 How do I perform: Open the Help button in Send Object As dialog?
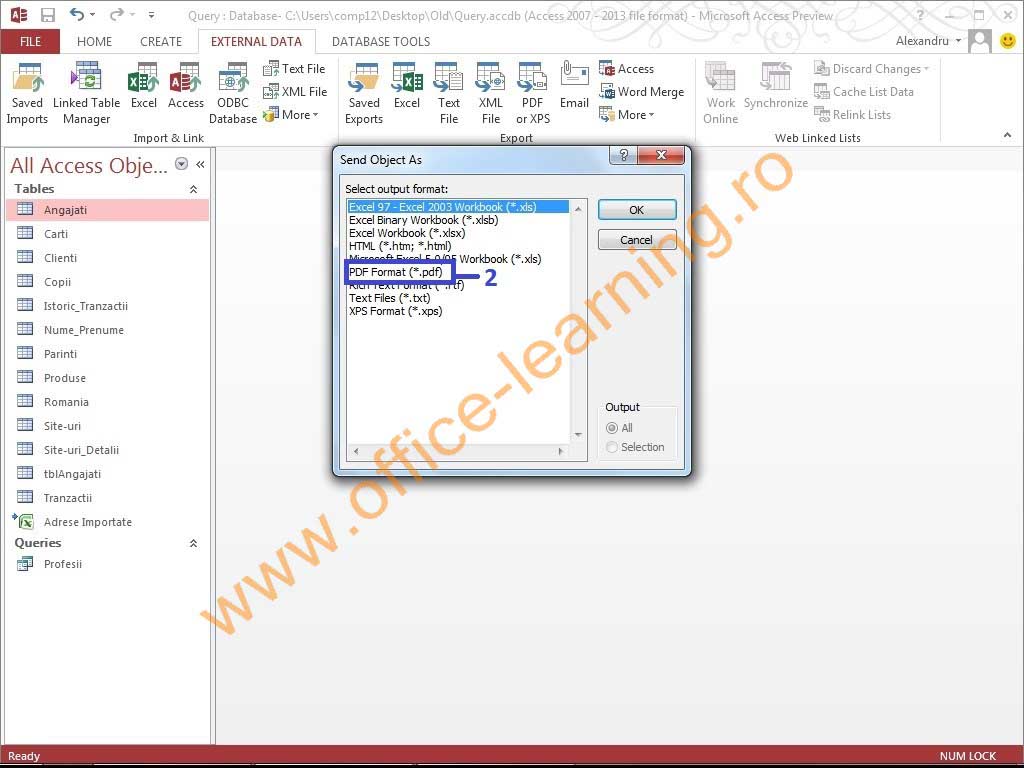pos(624,155)
